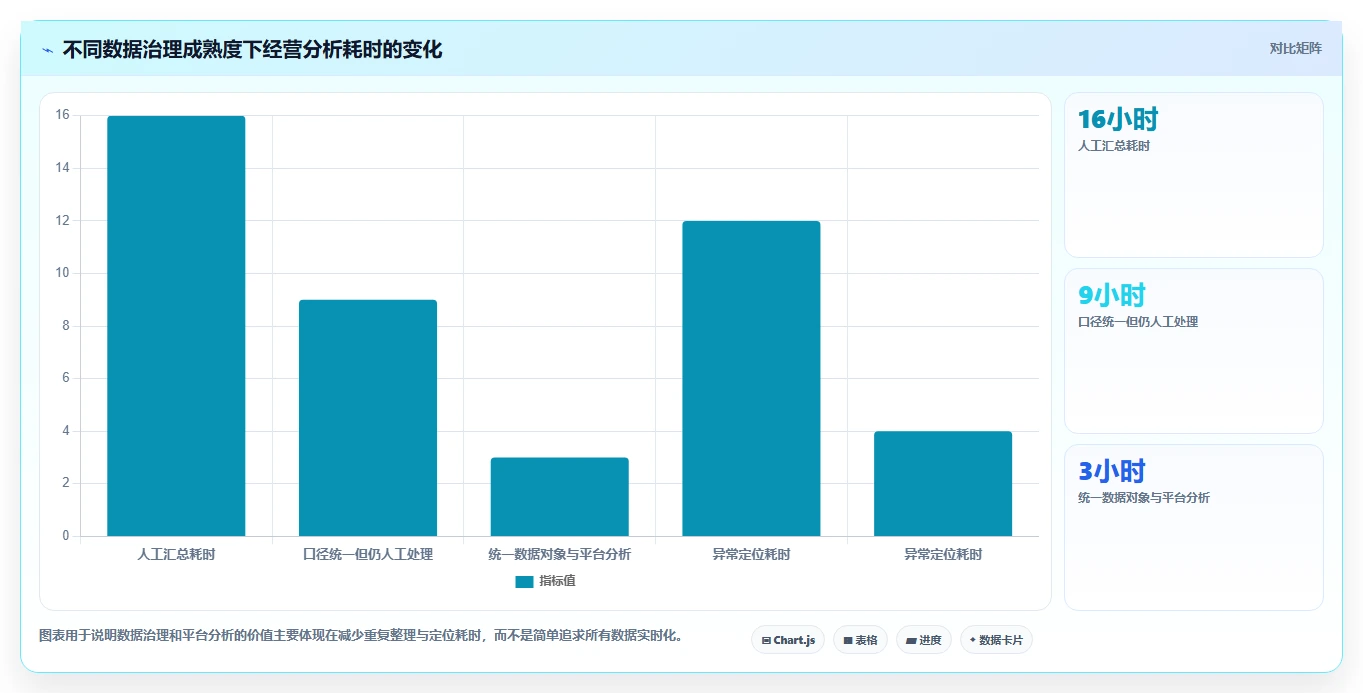Click the 口径统一但仍人工处理 x-axis label
This screenshot has height=693, width=1363.
tap(368, 554)
